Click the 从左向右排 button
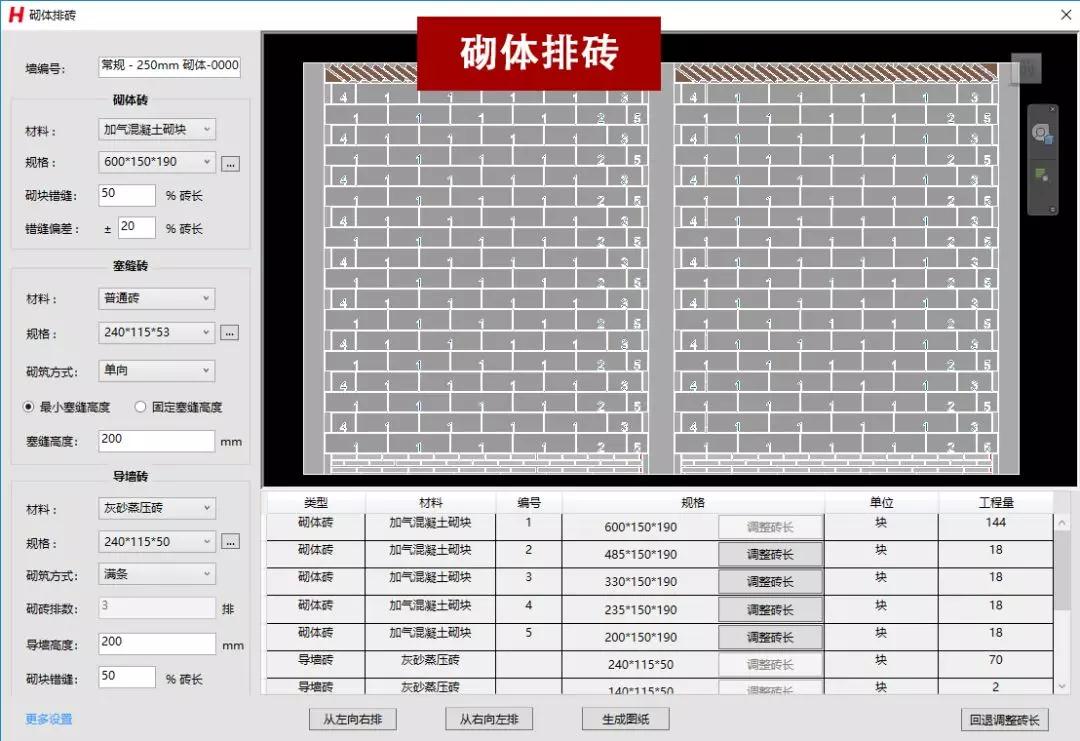The width and height of the screenshot is (1080, 741). coord(353,720)
